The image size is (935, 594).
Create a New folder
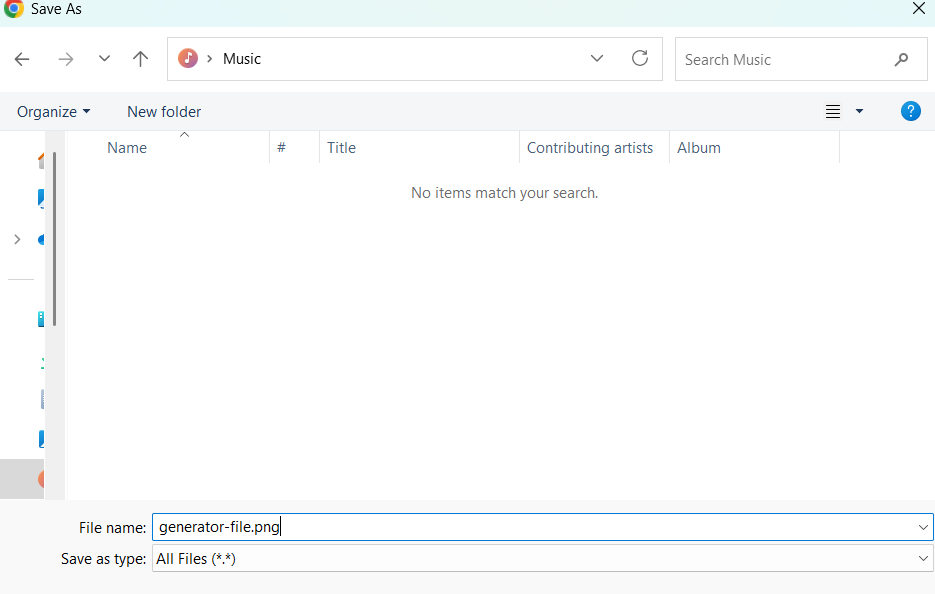(164, 112)
